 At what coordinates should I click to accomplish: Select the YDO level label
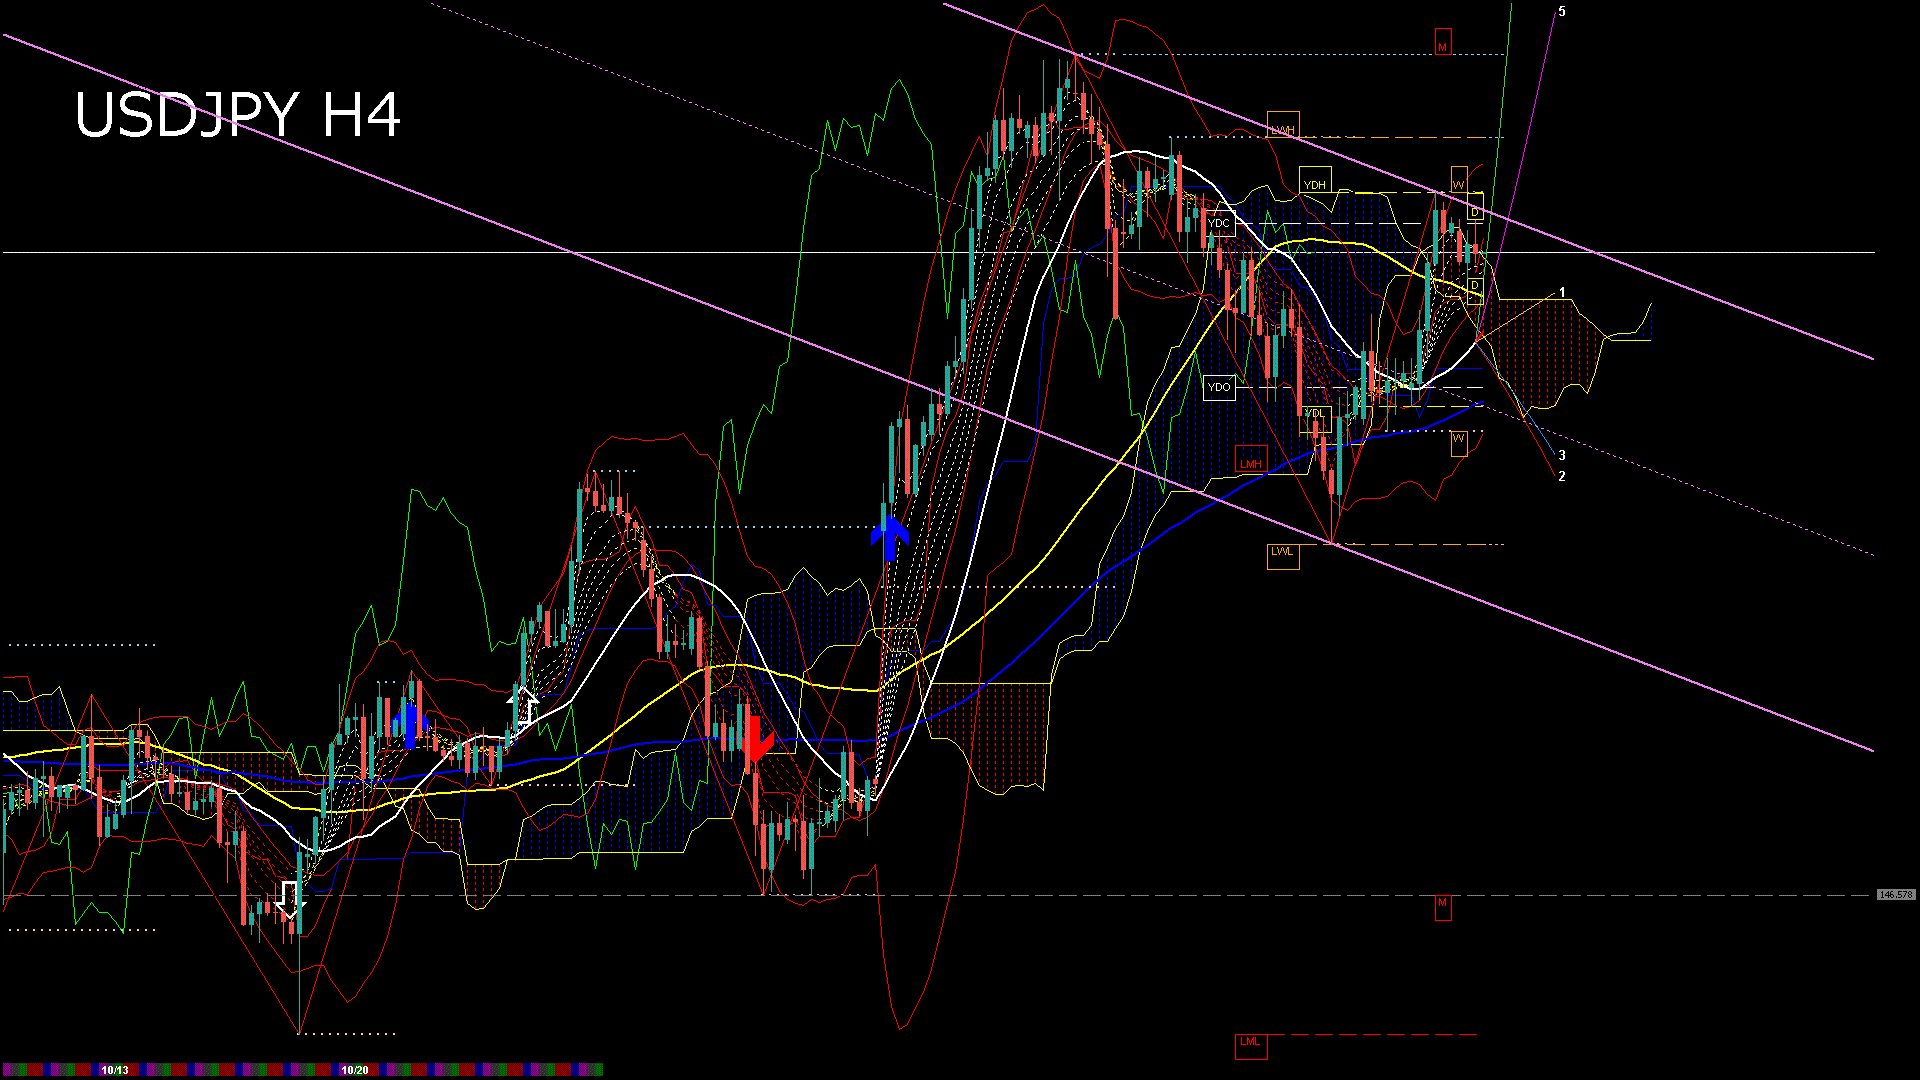(x=1219, y=387)
